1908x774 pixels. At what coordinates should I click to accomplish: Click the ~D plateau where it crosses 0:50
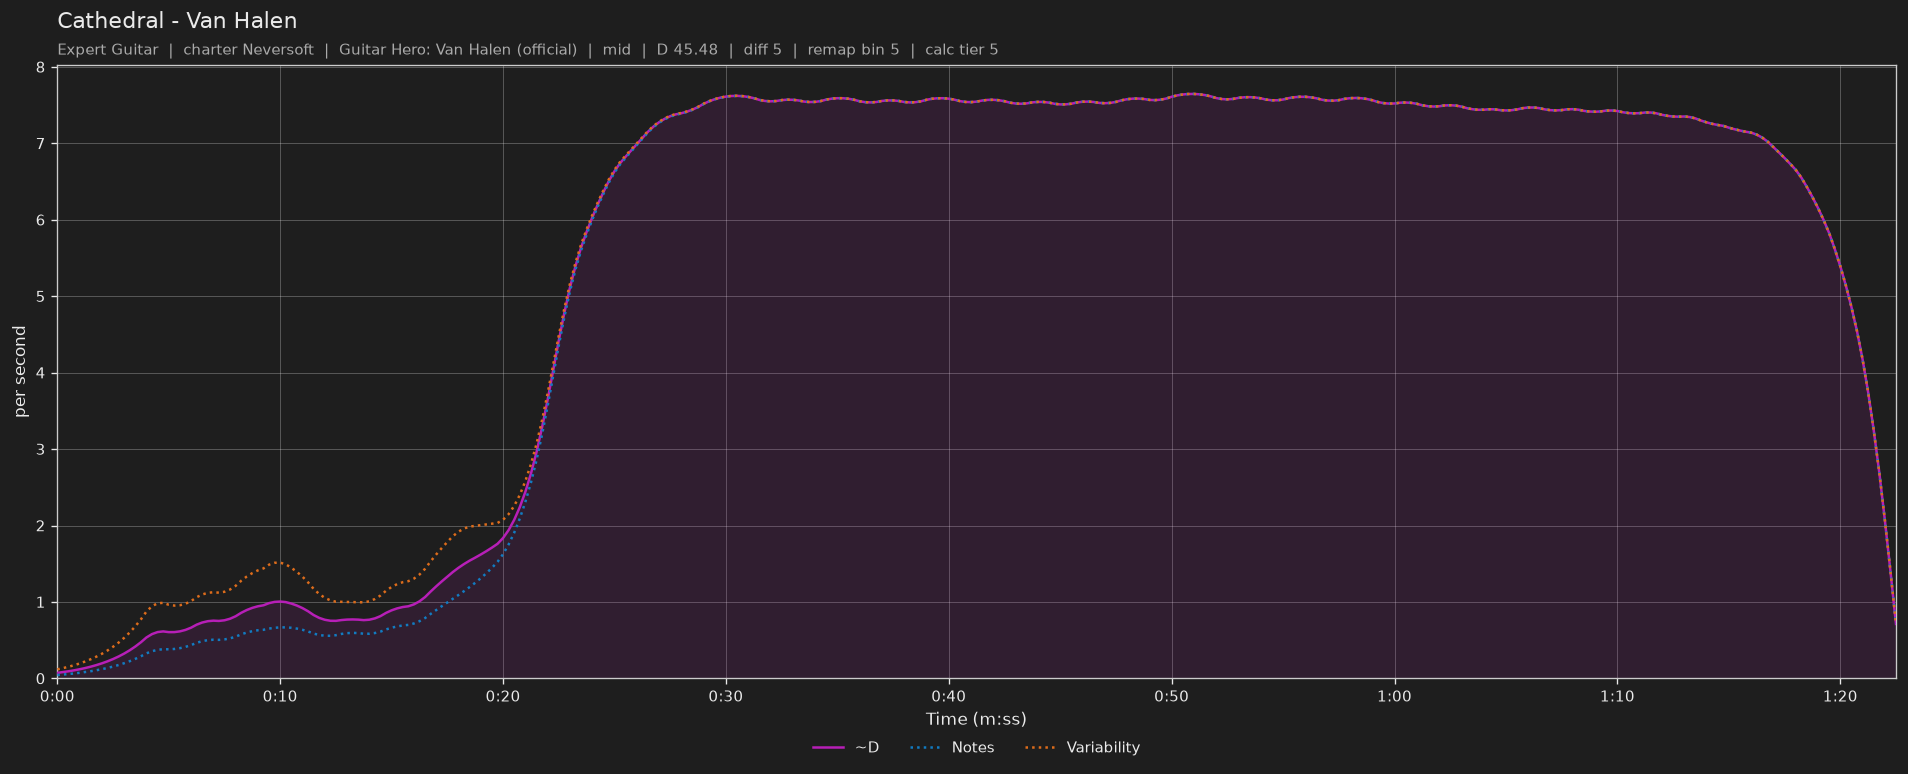tap(1171, 98)
